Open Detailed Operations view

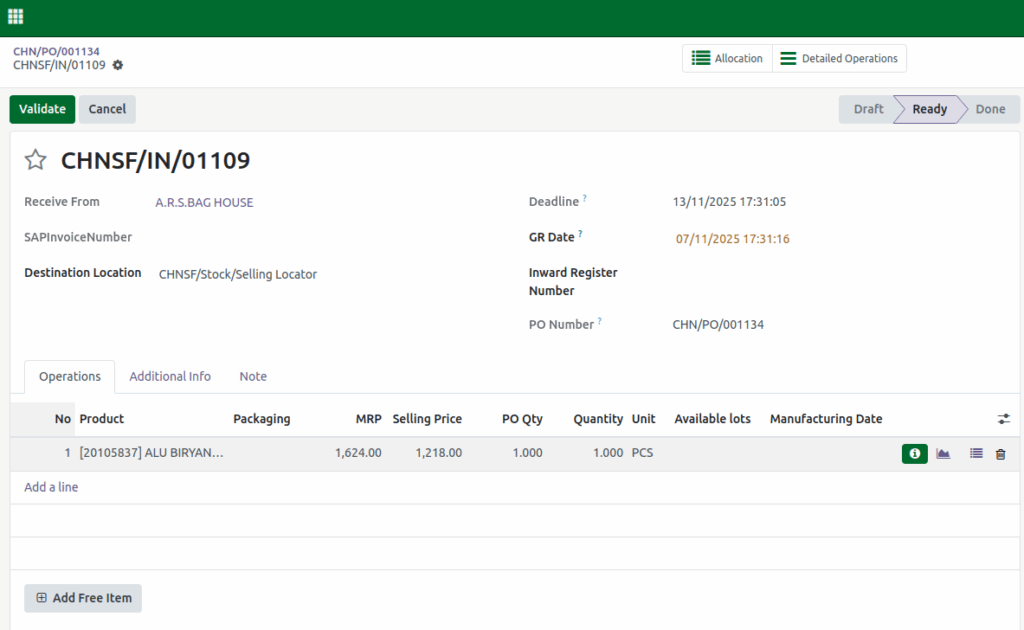pos(839,58)
